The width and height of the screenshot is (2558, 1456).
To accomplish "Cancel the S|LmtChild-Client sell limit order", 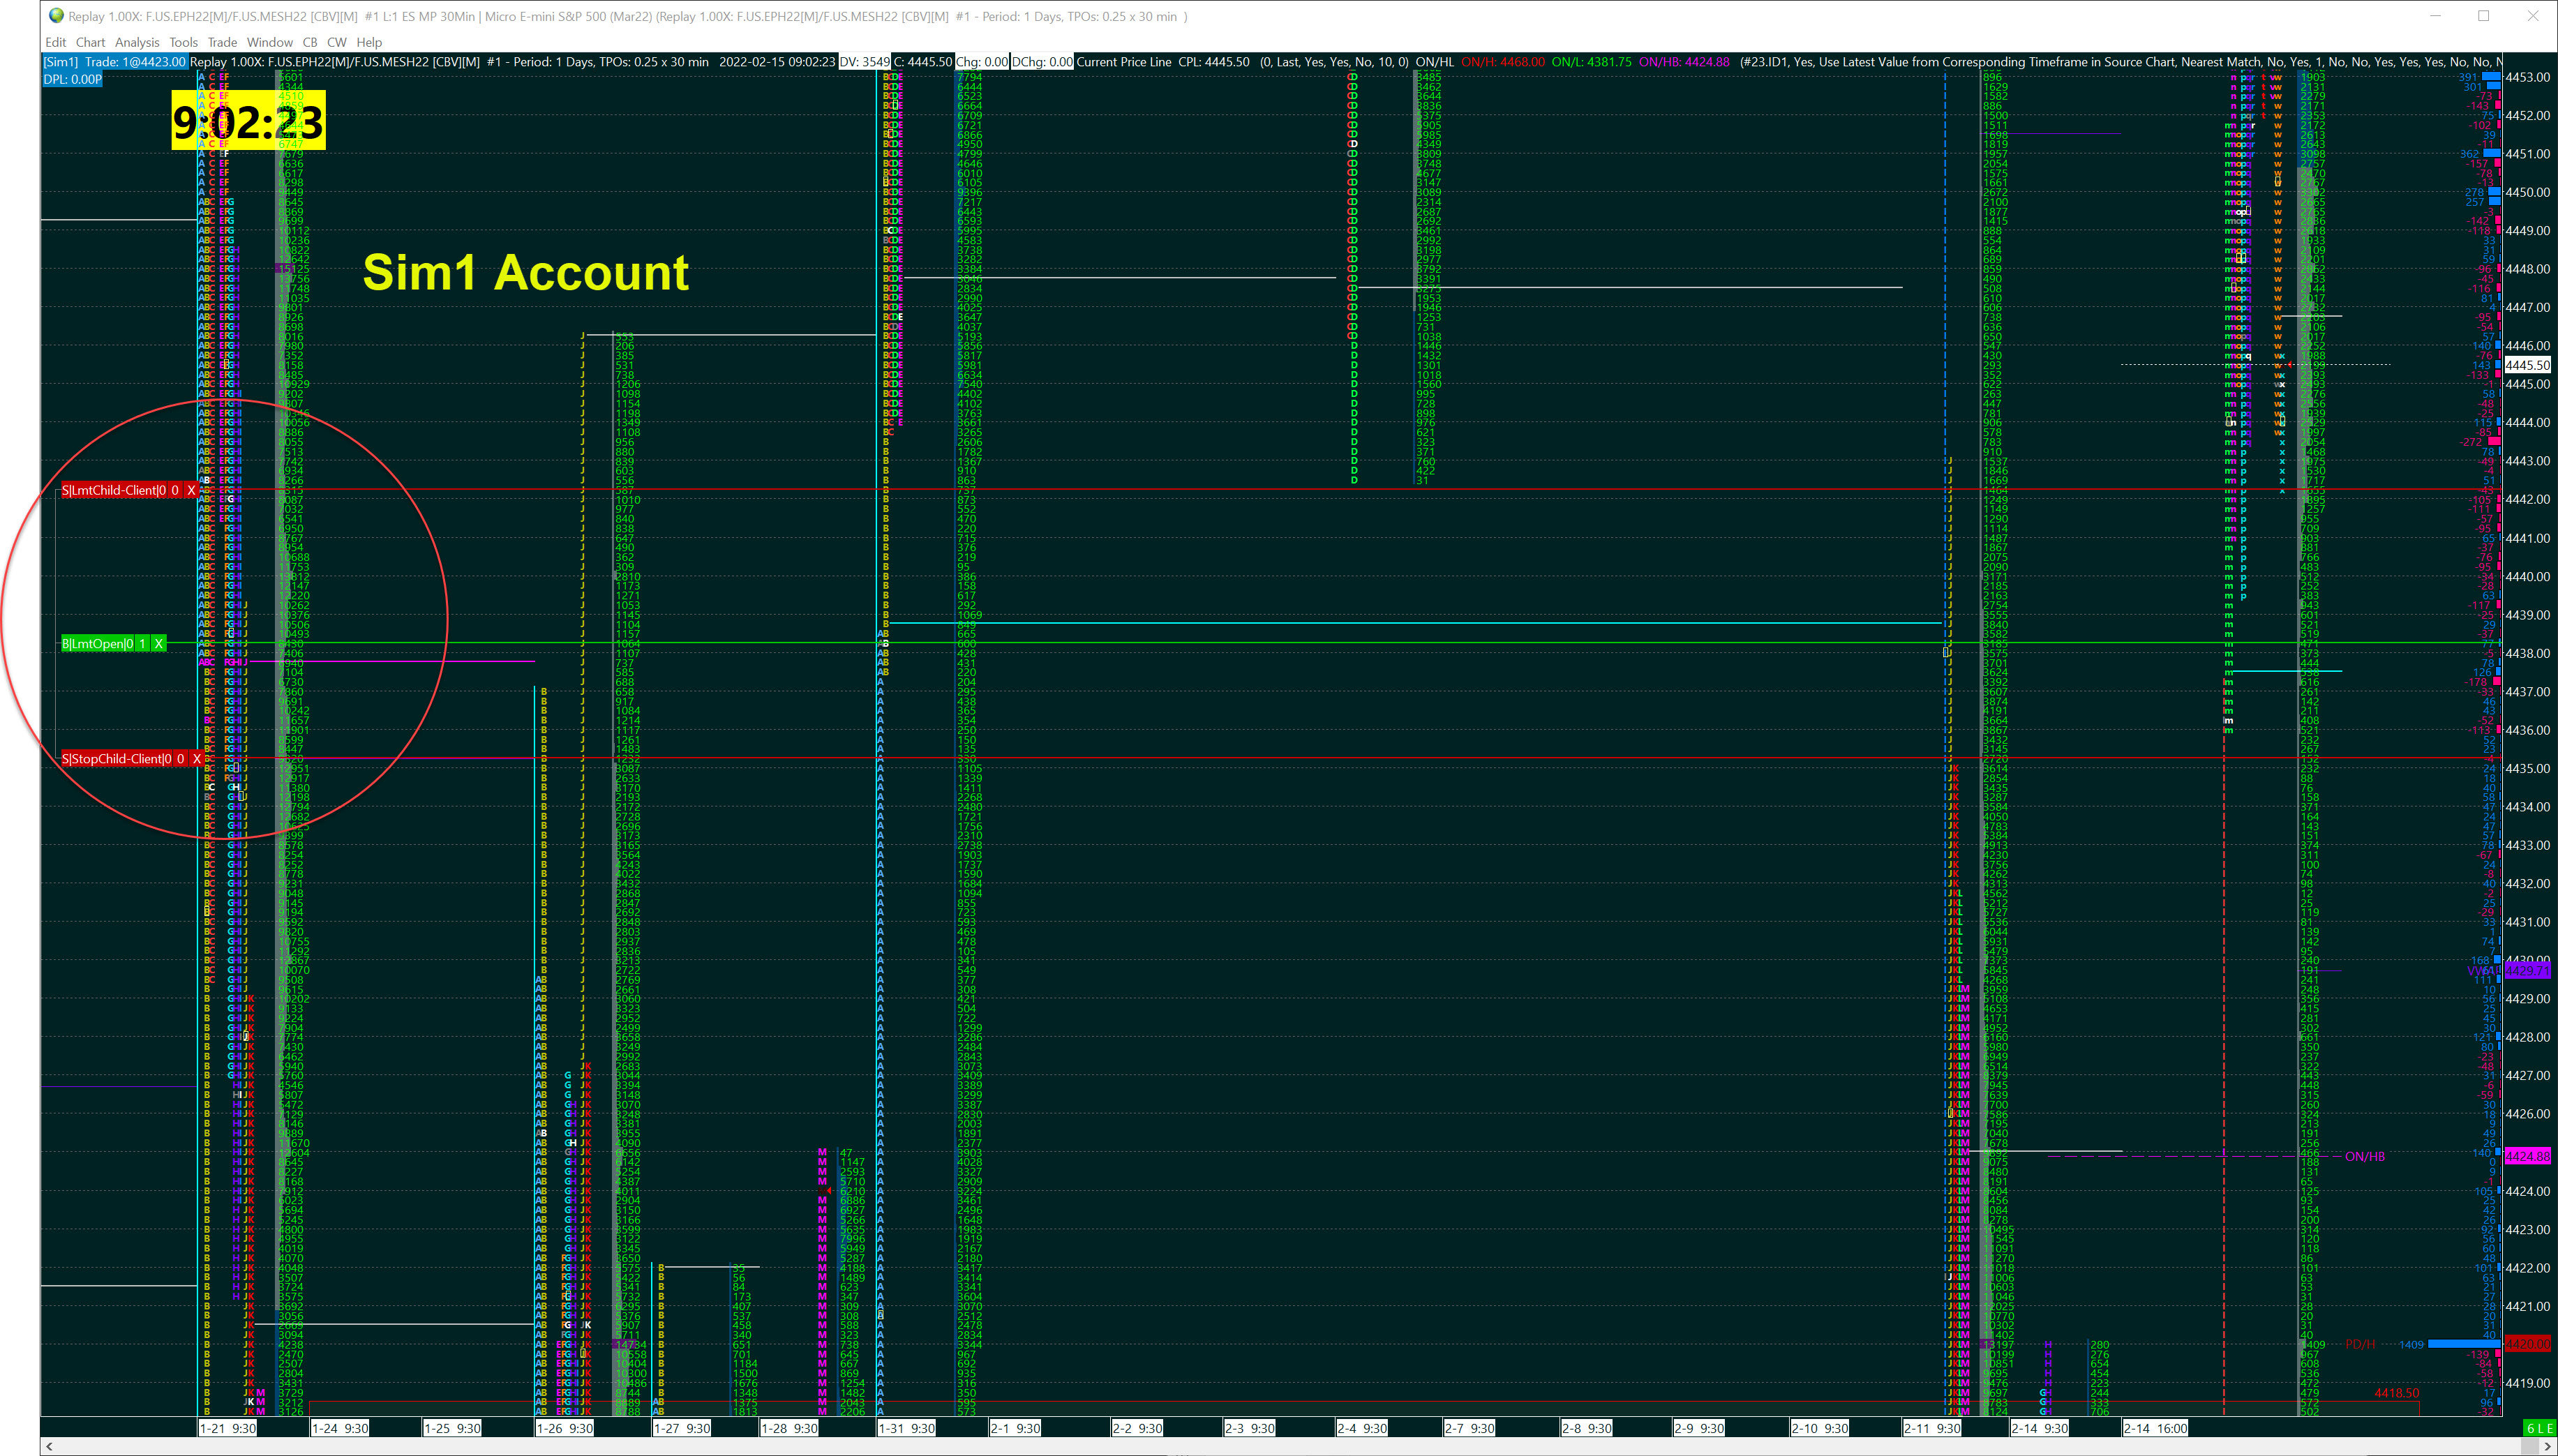I will coord(191,490).
